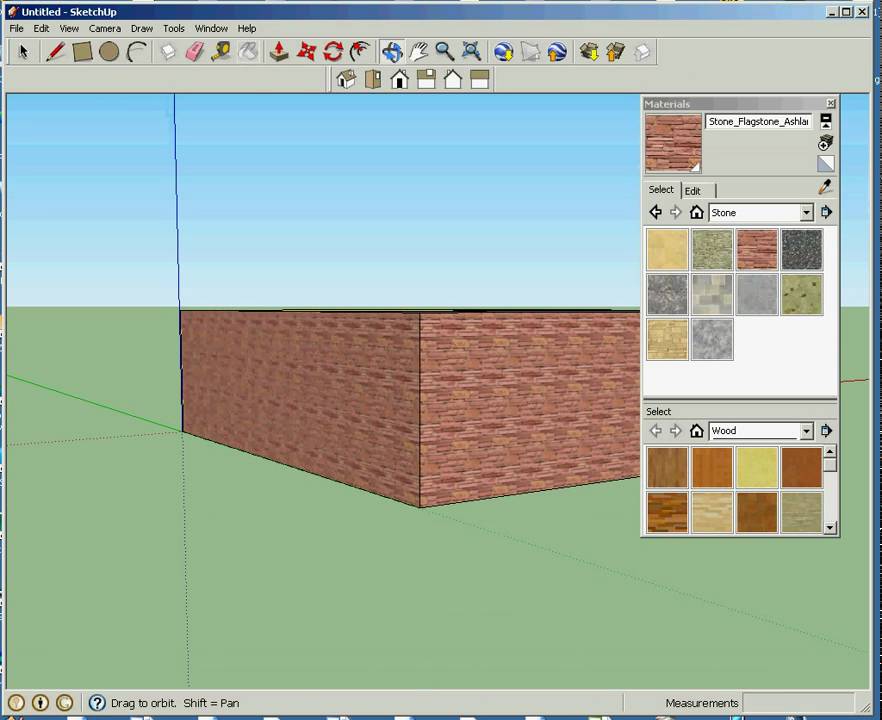882x720 pixels.
Task: Toggle the secondary selection pane display
Action: (x=826, y=121)
